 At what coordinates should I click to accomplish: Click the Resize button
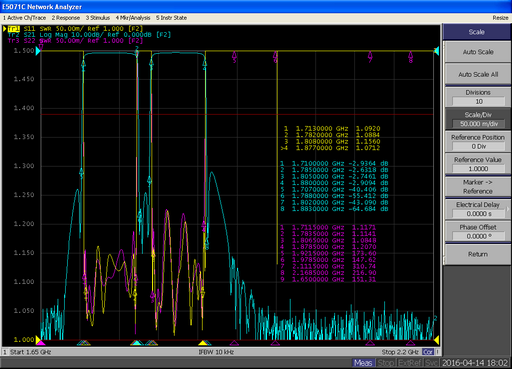(x=500, y=18)
